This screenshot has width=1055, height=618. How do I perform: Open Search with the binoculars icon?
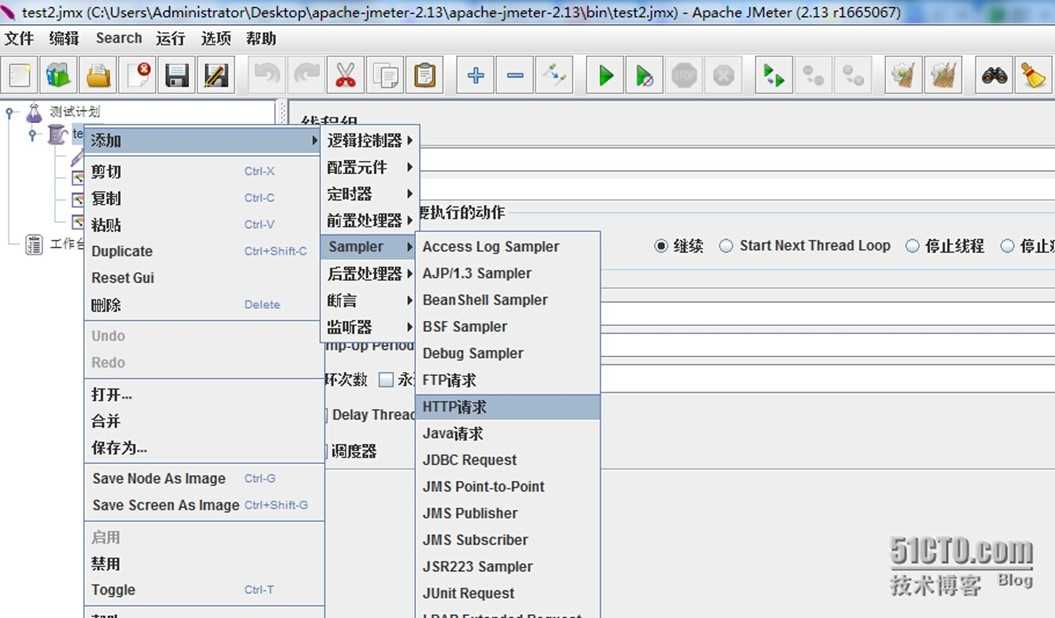point(994,75)
